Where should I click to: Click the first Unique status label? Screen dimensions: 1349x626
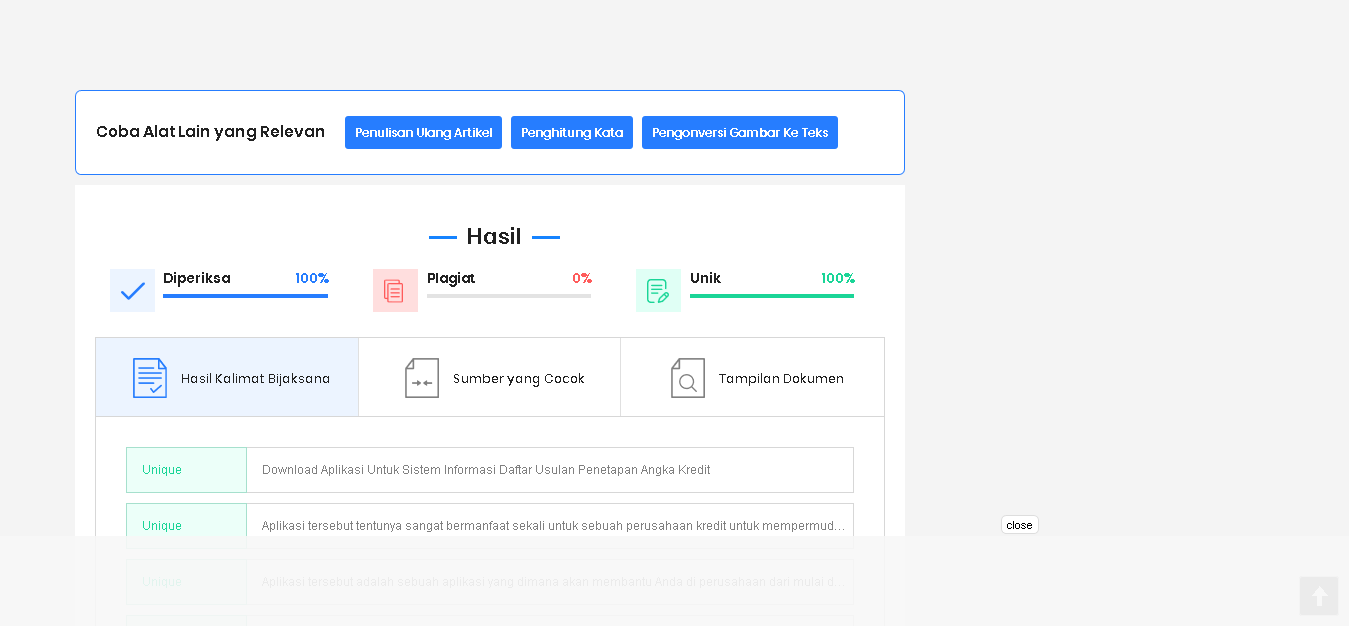point(162,470)
